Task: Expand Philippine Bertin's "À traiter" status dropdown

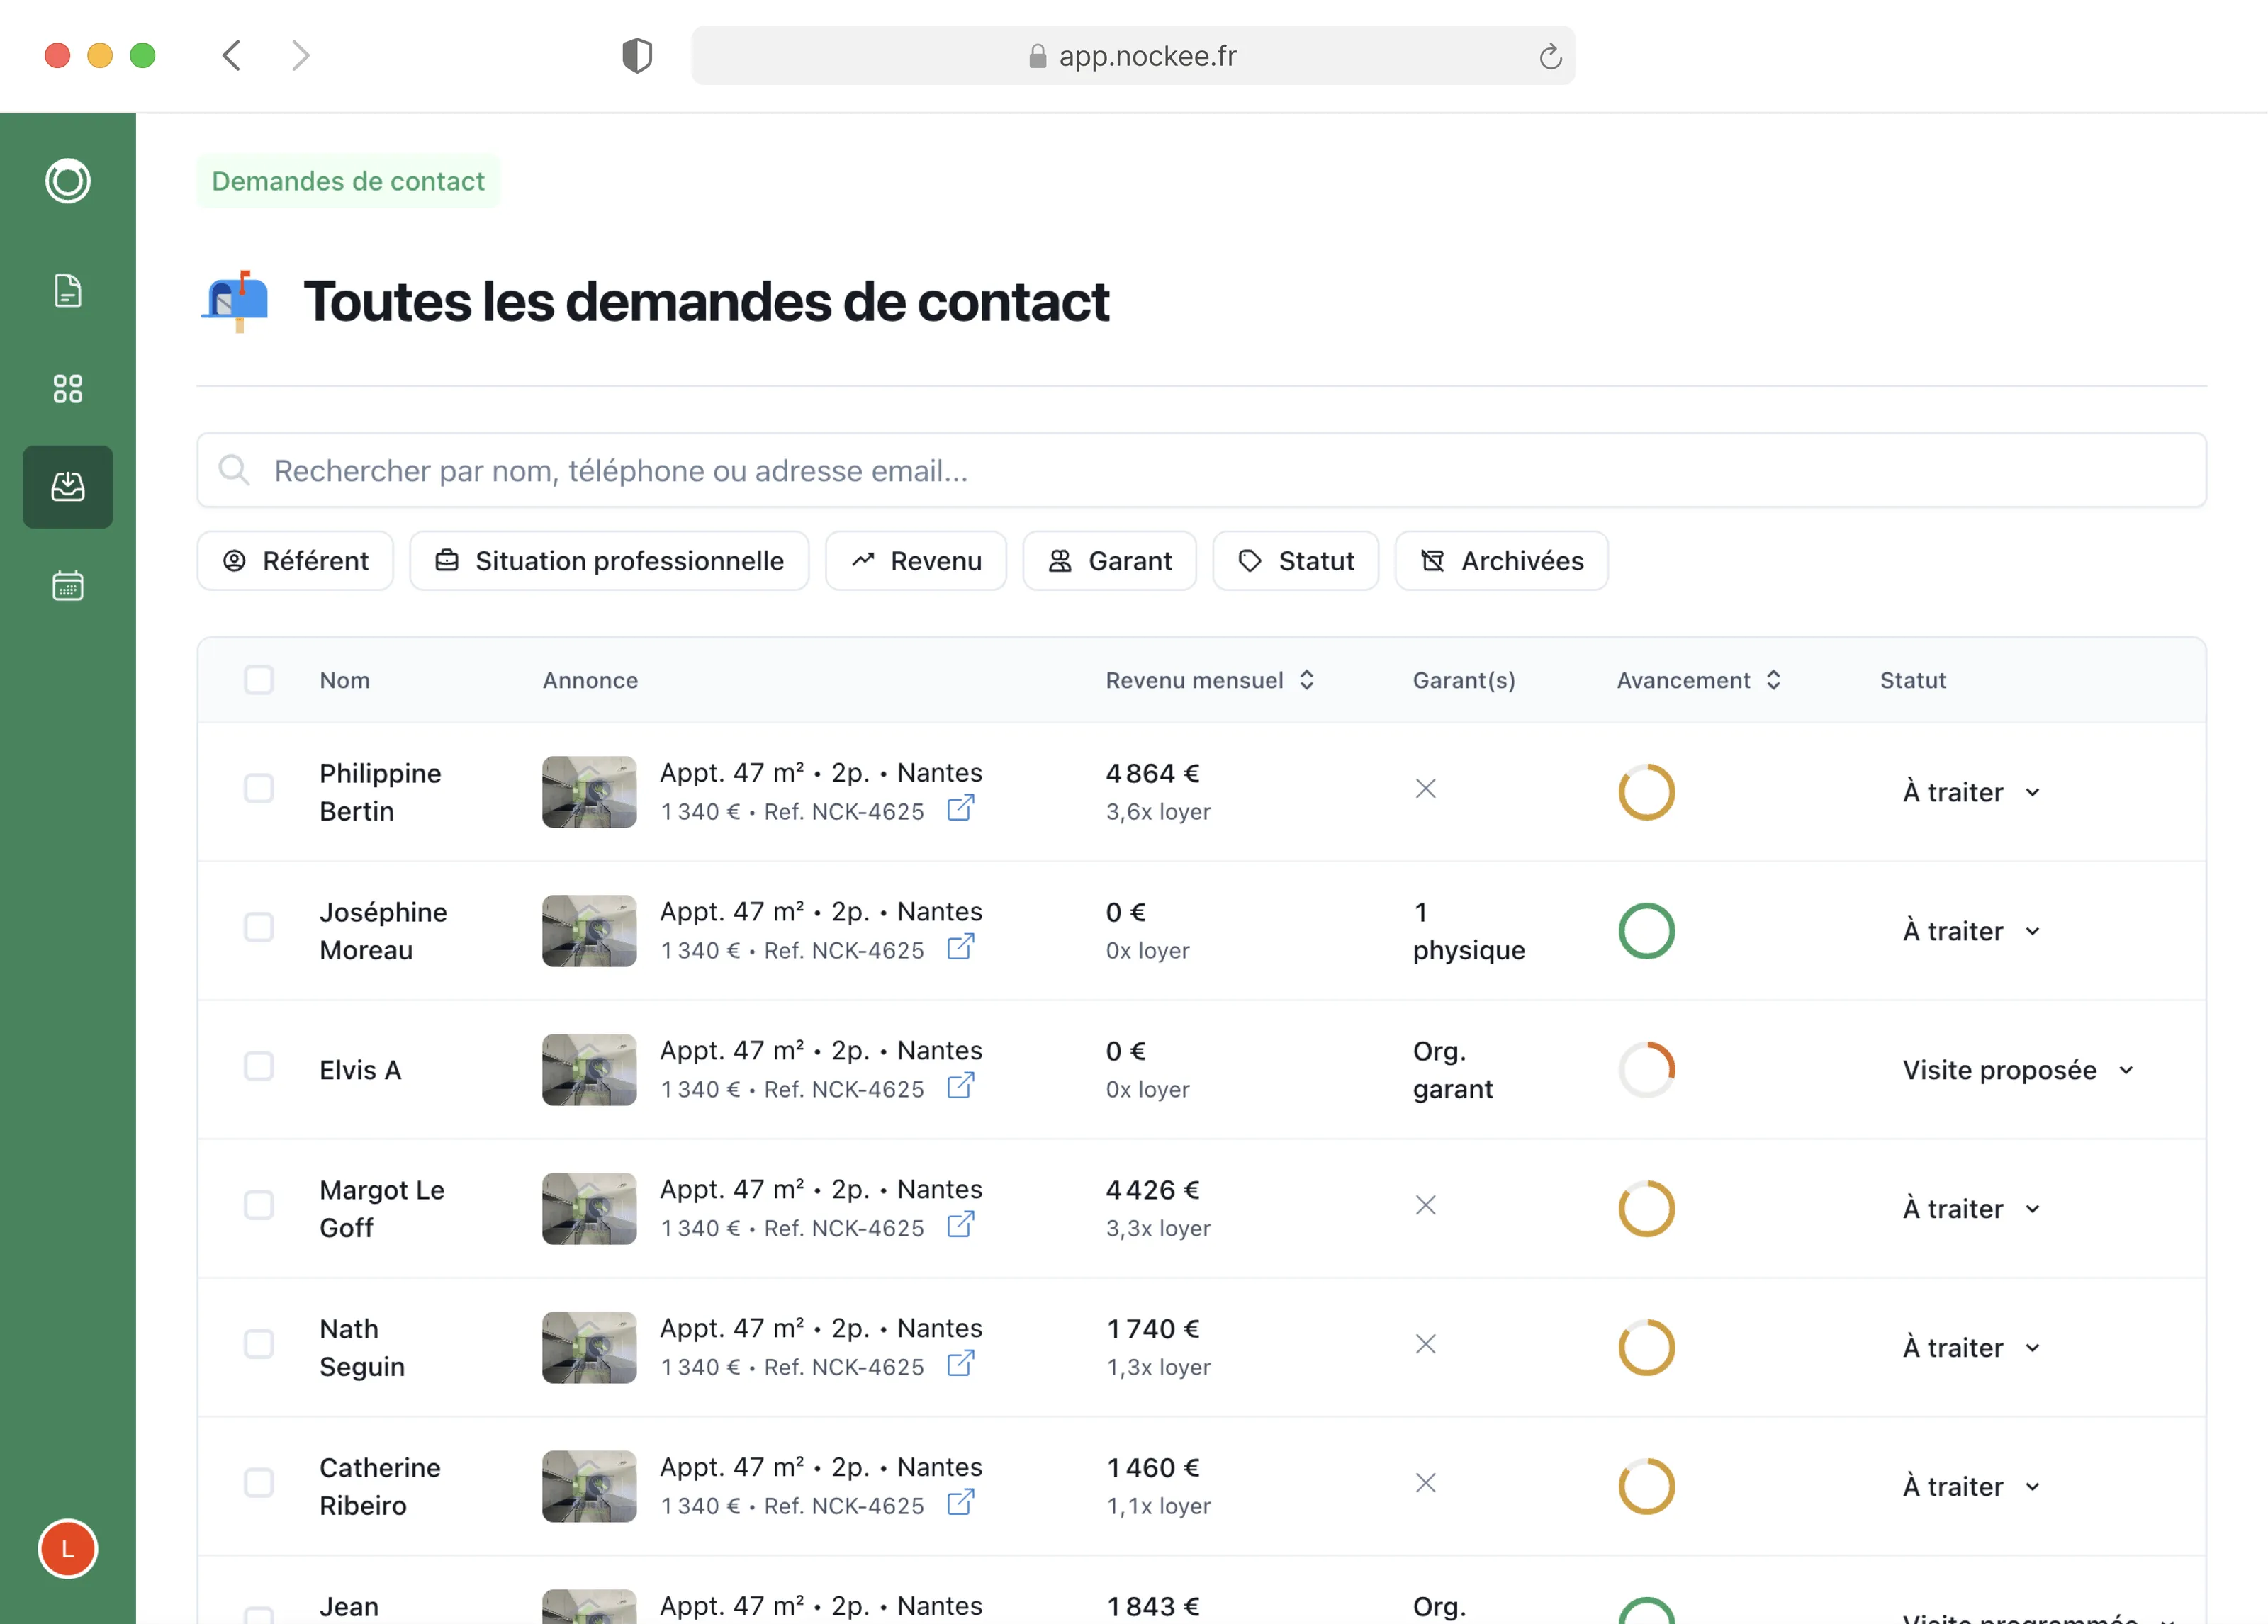Action: (x=1971, y=792)
